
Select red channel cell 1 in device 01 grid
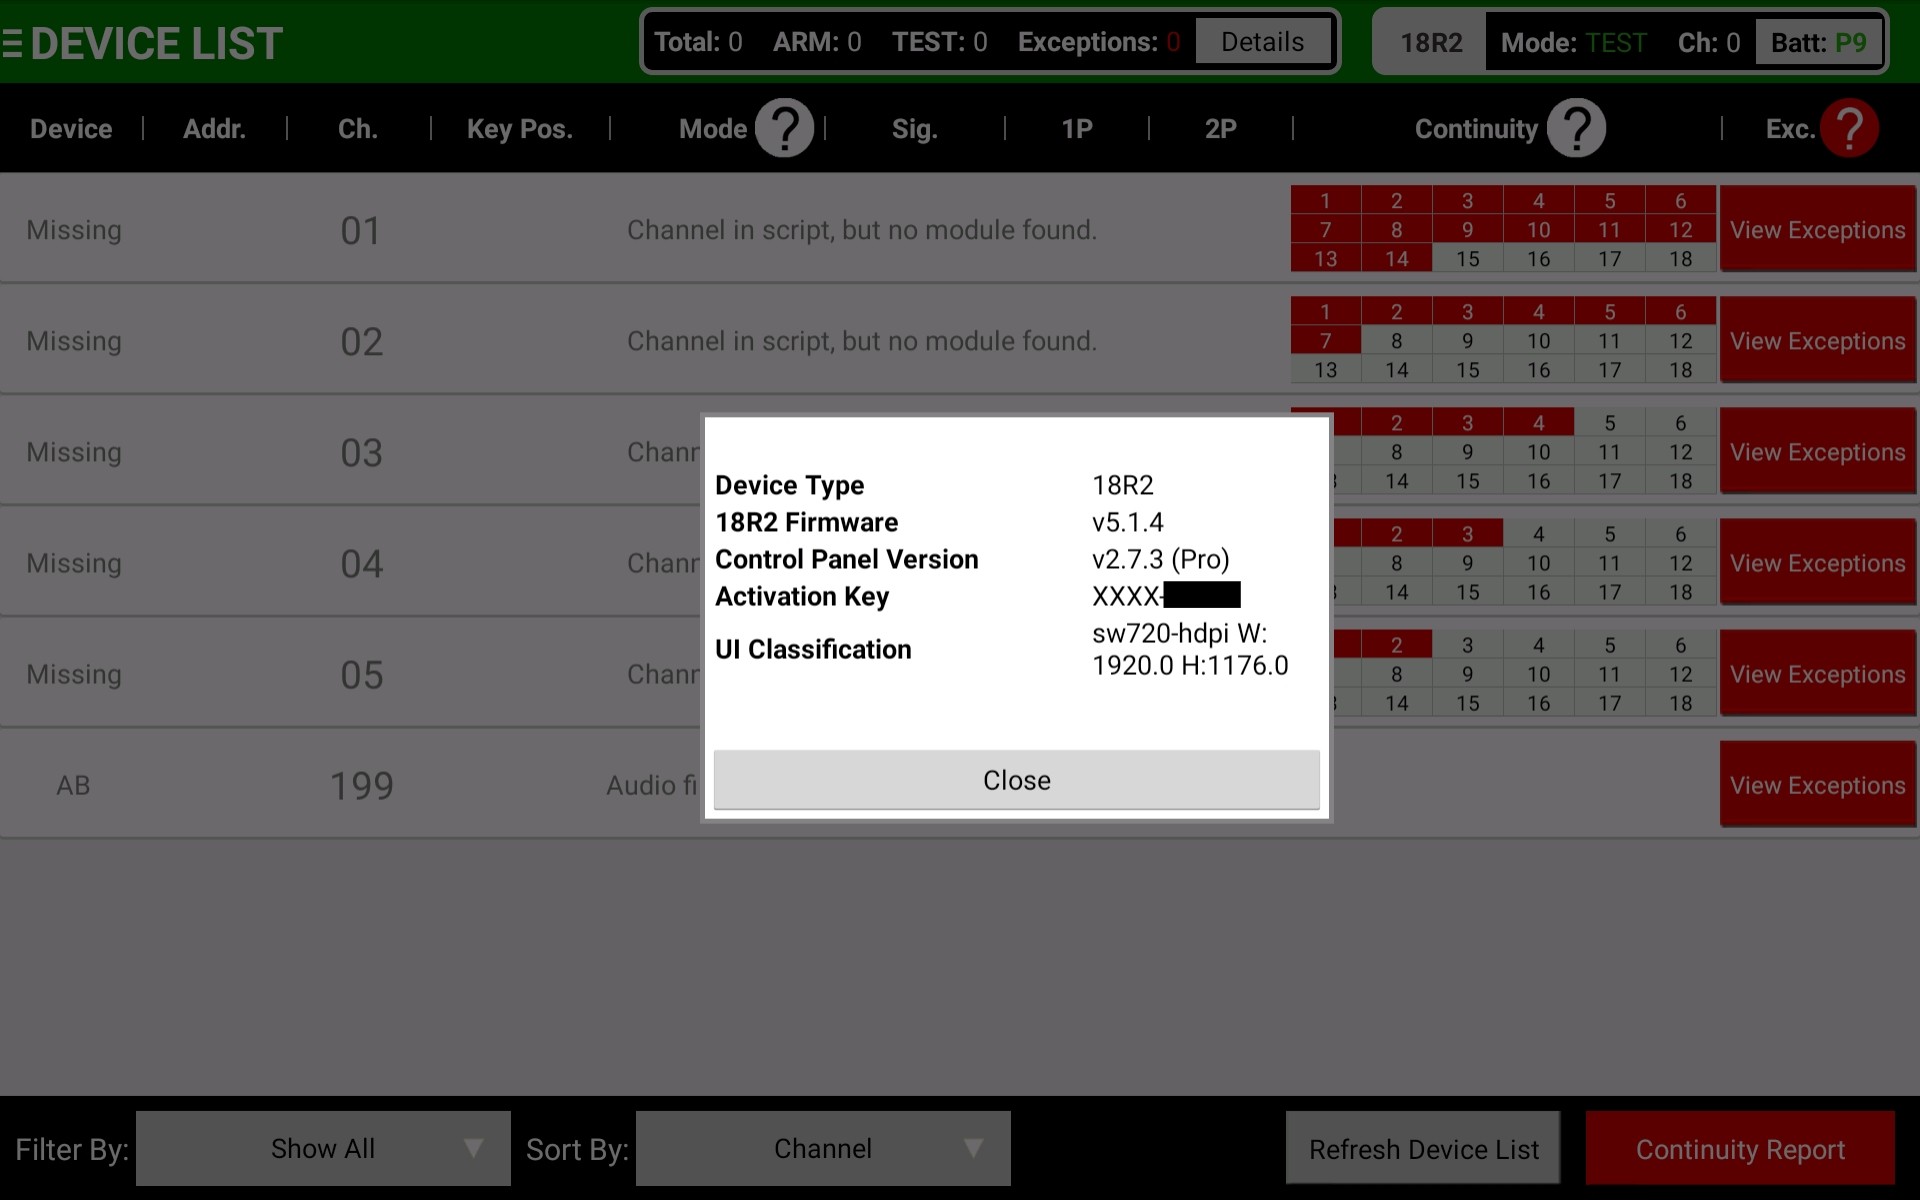pos(1325,200)
